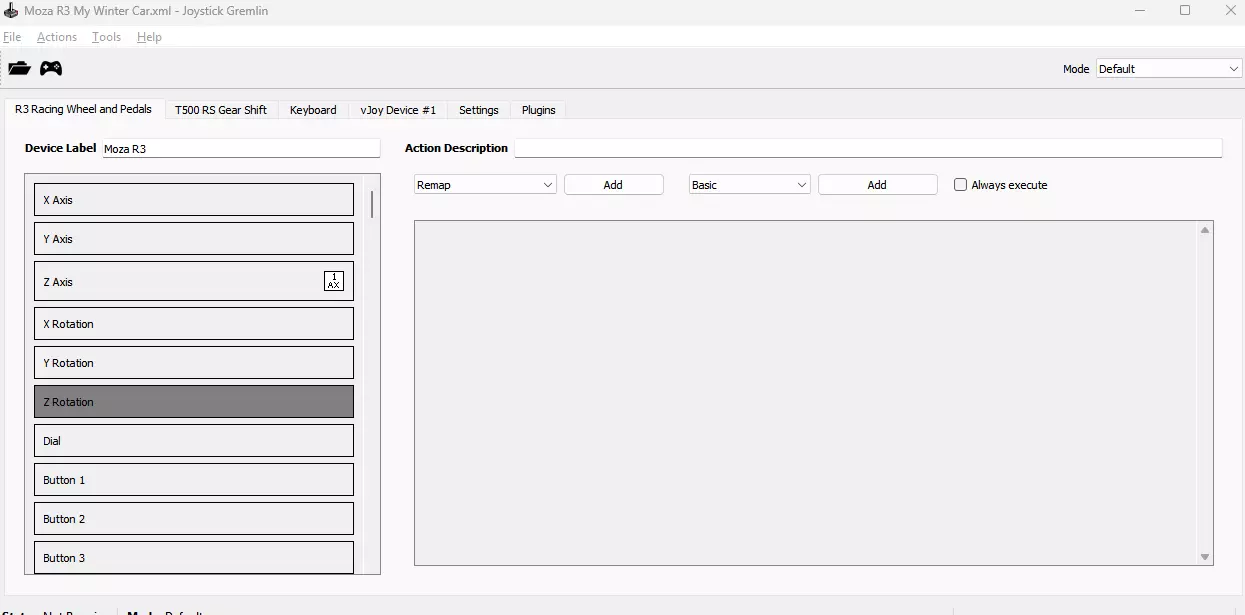Select the Z Axis input
The image size is (1245, 615).
click(194, 281)
